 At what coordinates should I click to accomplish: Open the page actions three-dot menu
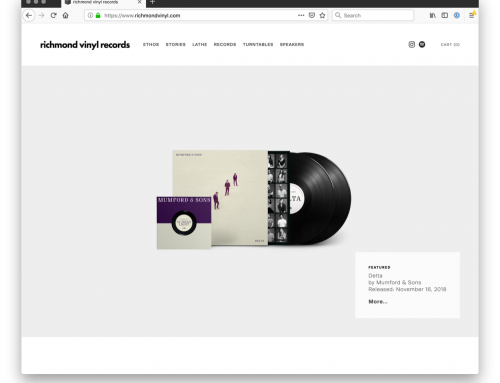[x=301, y=15]
